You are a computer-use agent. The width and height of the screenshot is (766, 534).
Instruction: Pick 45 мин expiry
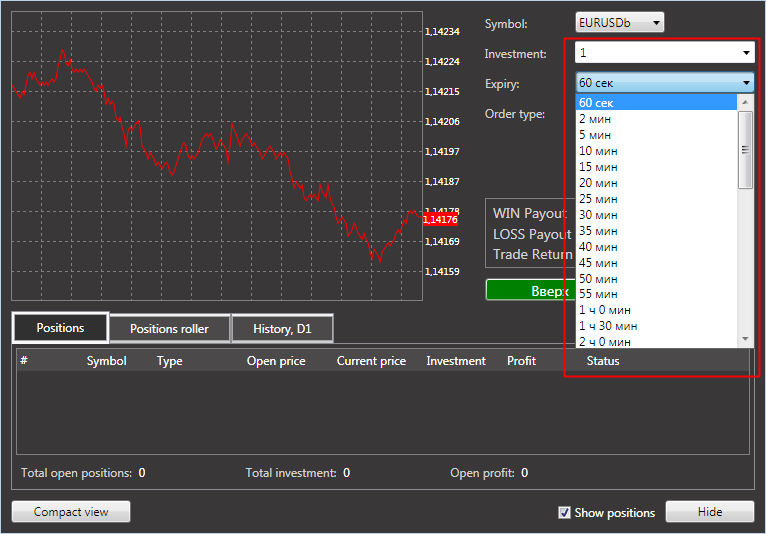pyautogui.click(x=656, y=263)
